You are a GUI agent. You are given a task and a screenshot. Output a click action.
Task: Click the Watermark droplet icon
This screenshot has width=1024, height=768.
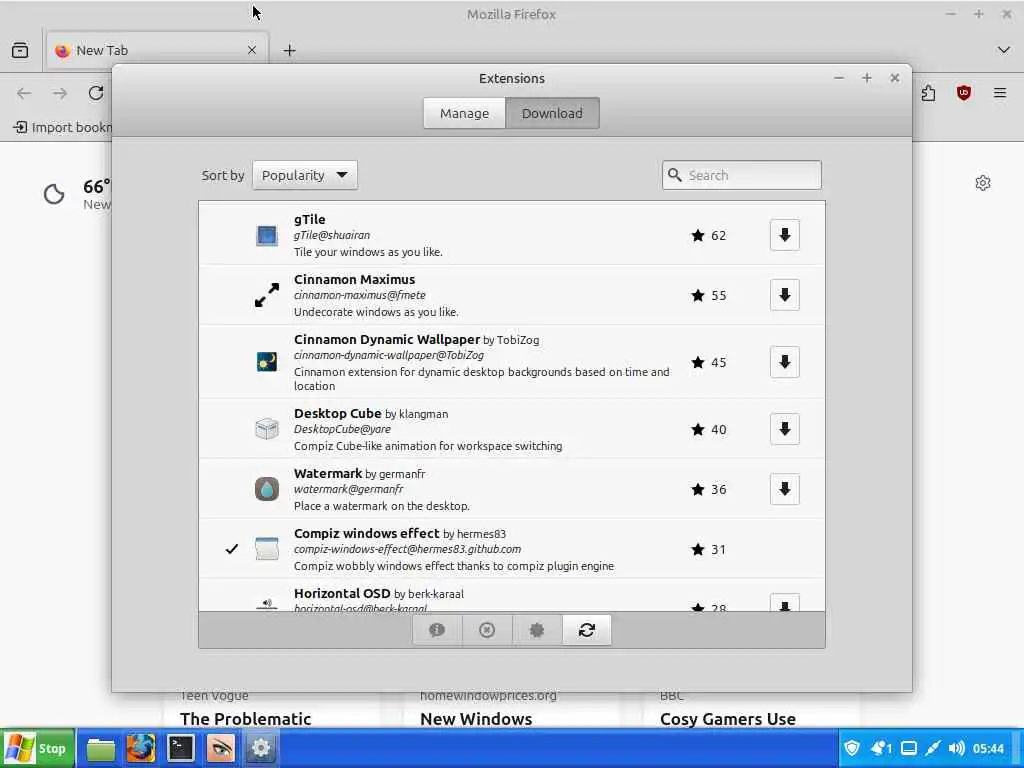click(266, 489)
